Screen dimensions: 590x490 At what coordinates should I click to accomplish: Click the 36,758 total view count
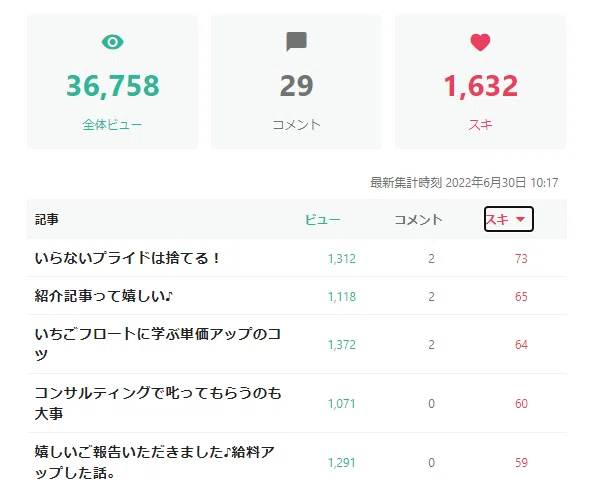point(113,86)
